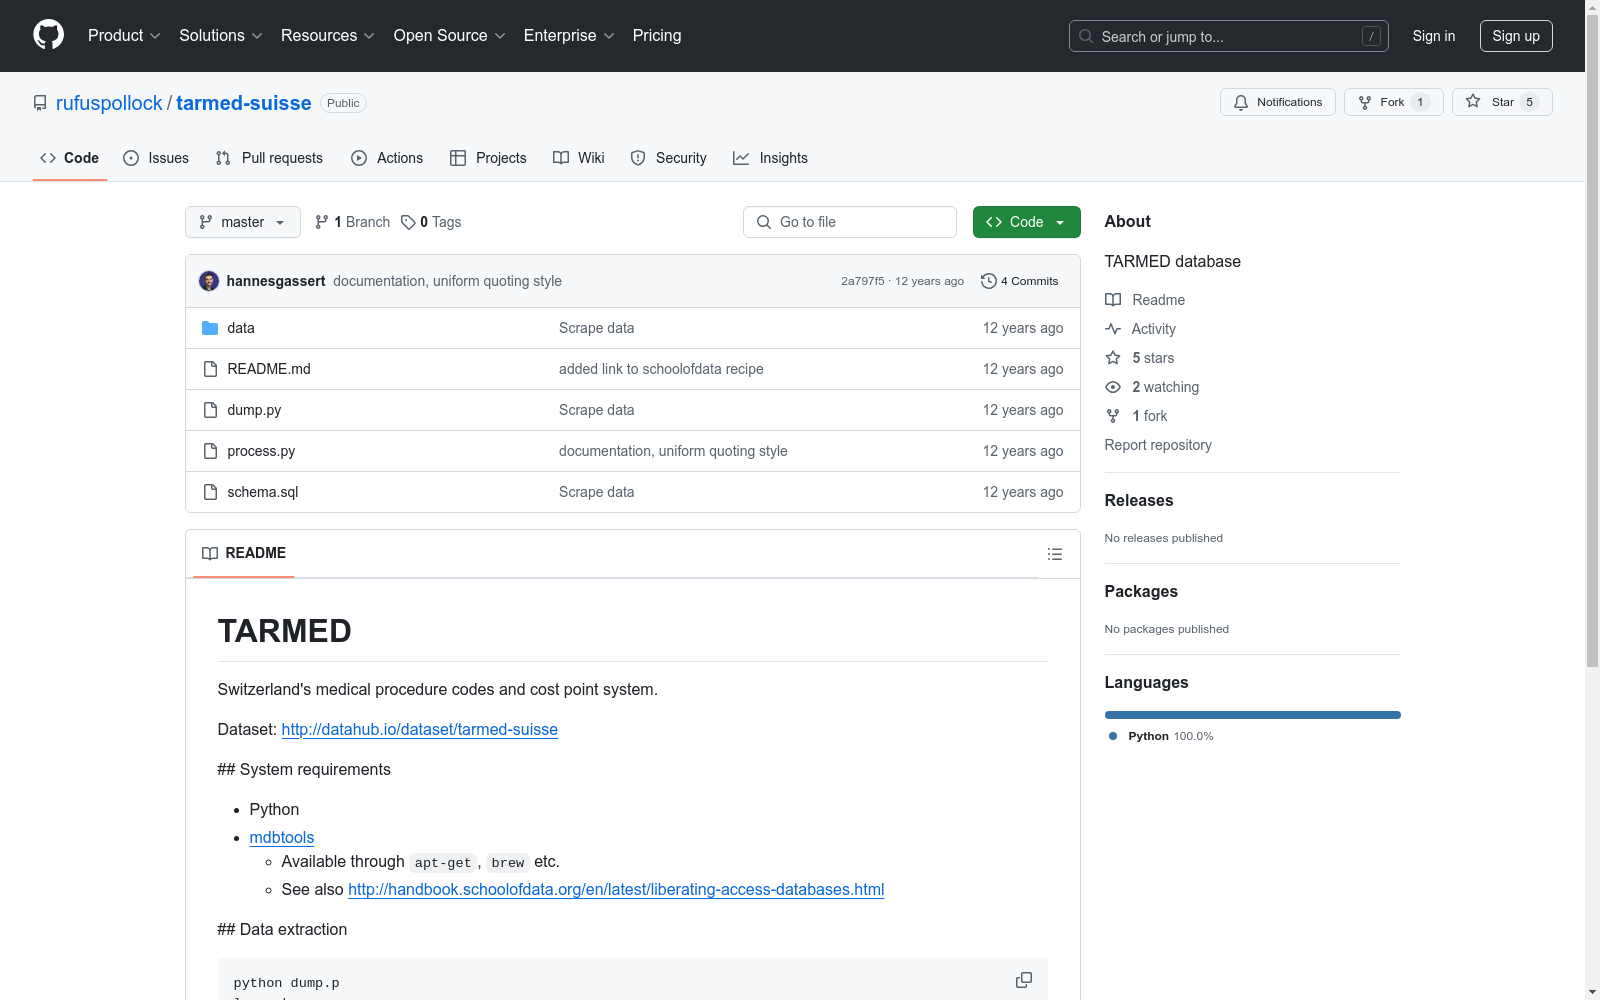Click the star icon on Star button
This screenshot has height=1000, width=1600.
(1473, 101)
